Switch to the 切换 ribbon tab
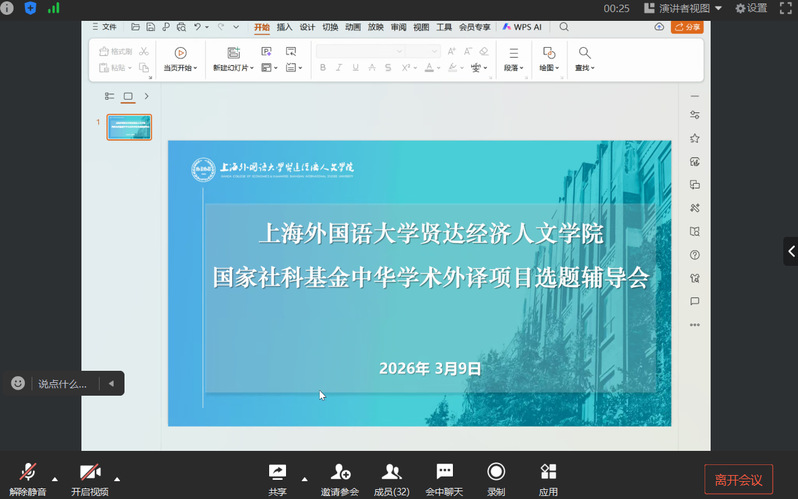798x499 pixels. pos(330,27)
